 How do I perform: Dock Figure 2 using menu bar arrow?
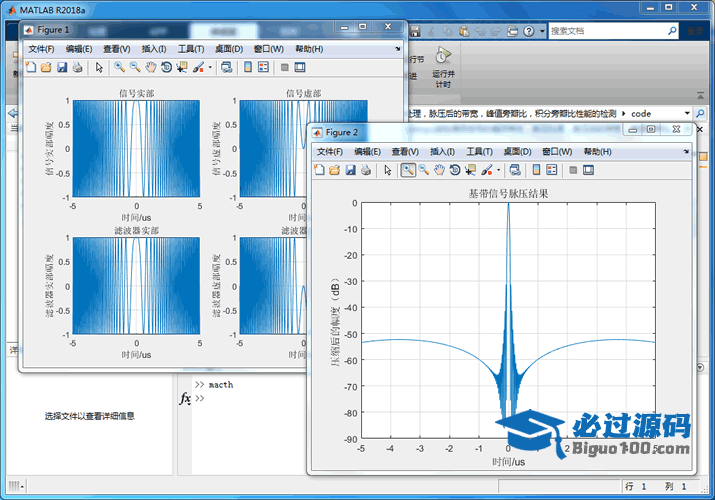tap(686, 151)
